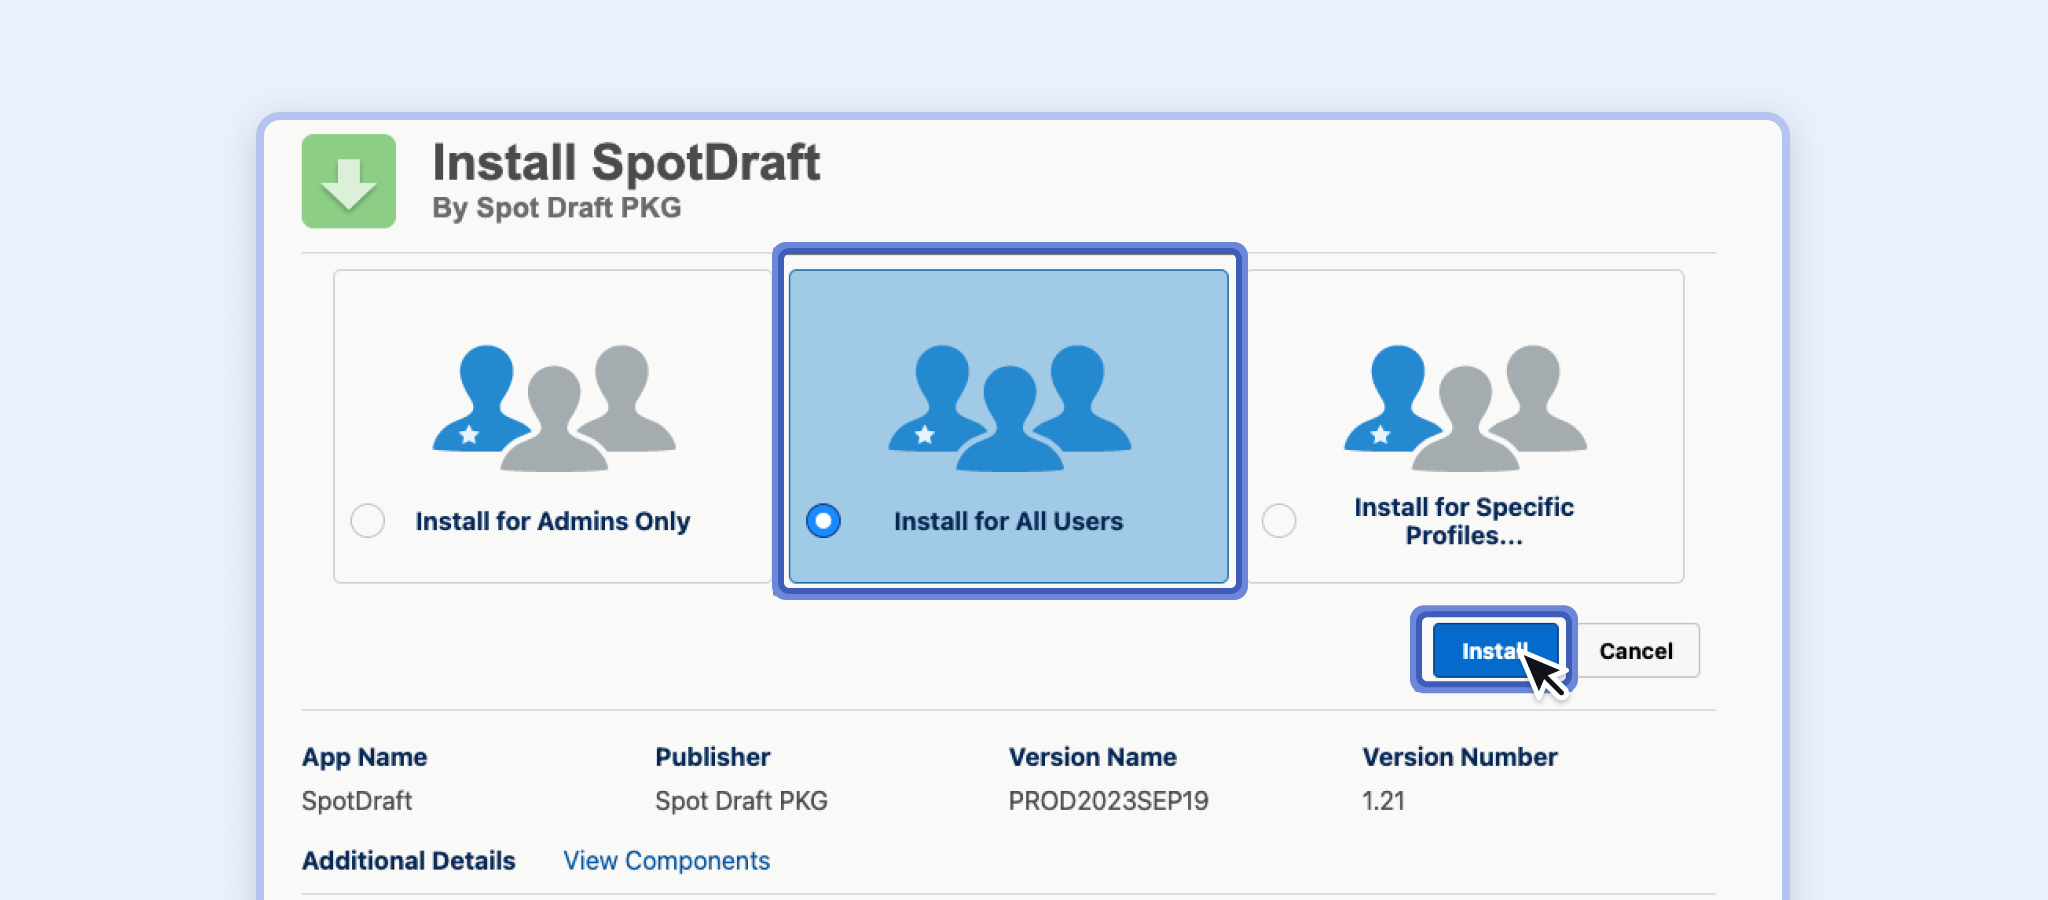The image size is (2048, 900).
Task: Select the Install for Admins Only radio button
Action: pos(368,521)
